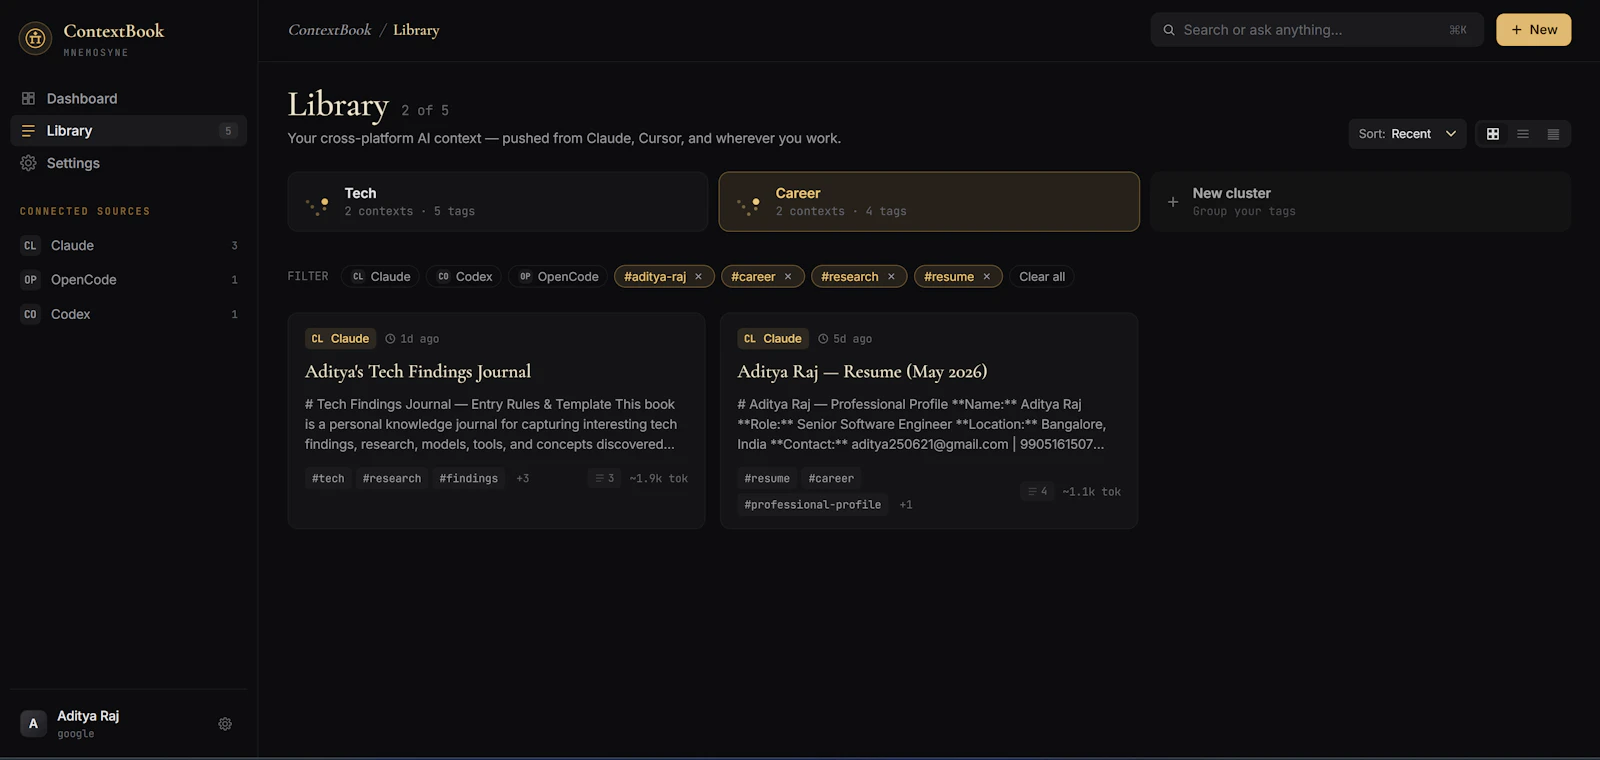The image size is (1600, 760).
Task: Expand the +1 more tags on Resume card
Action: click(906, 505)
